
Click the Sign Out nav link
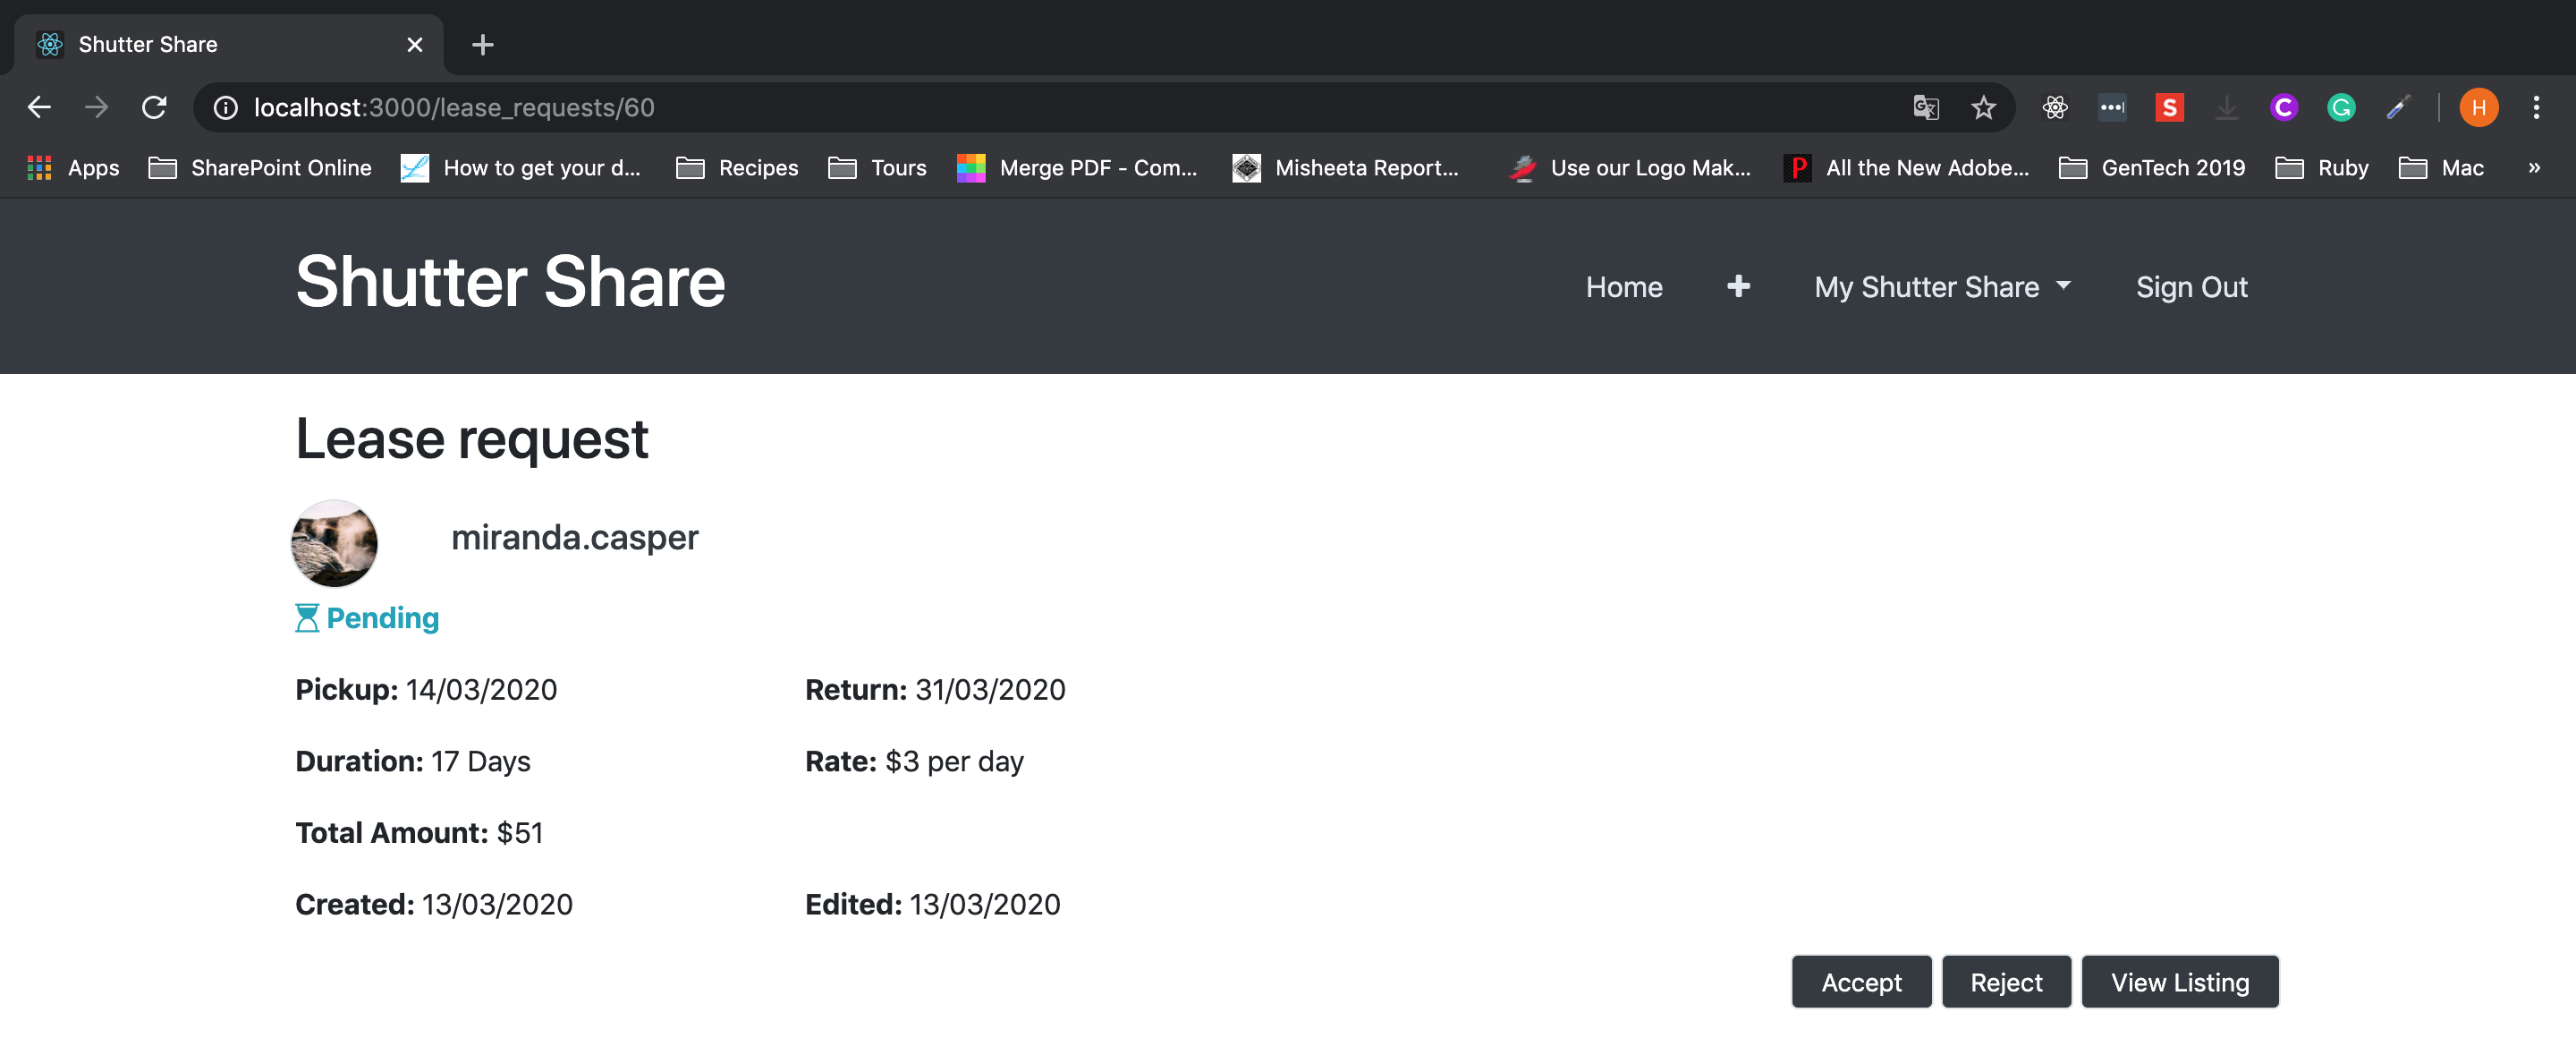[x=2191, y=287]
